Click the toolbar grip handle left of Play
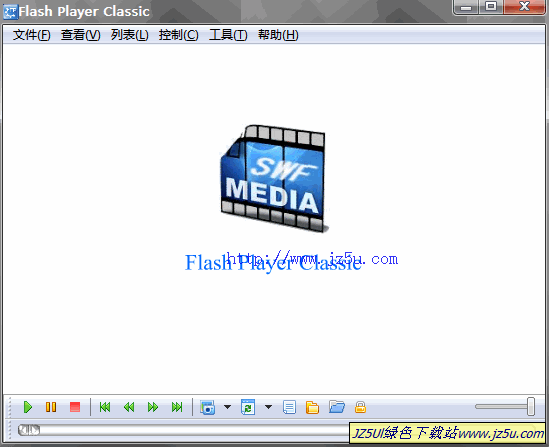 tap(10, 407)
